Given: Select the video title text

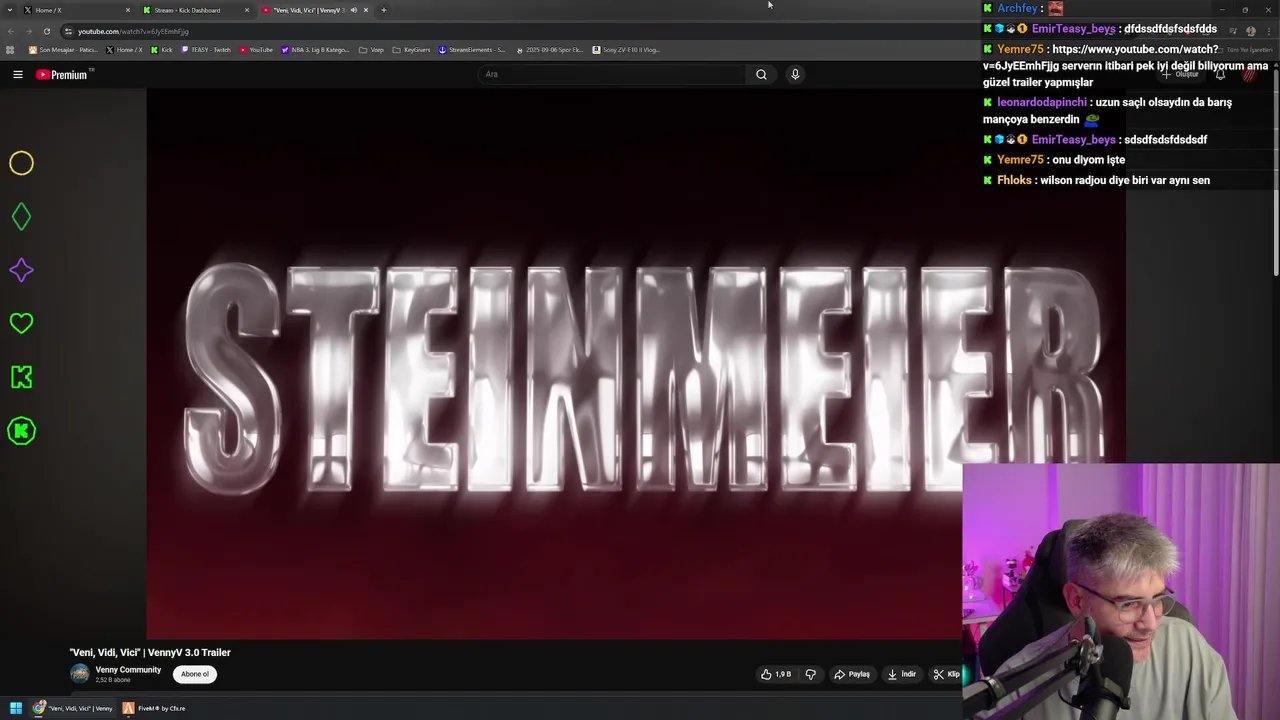Looking at the screenshot, I should coord(150,652).
